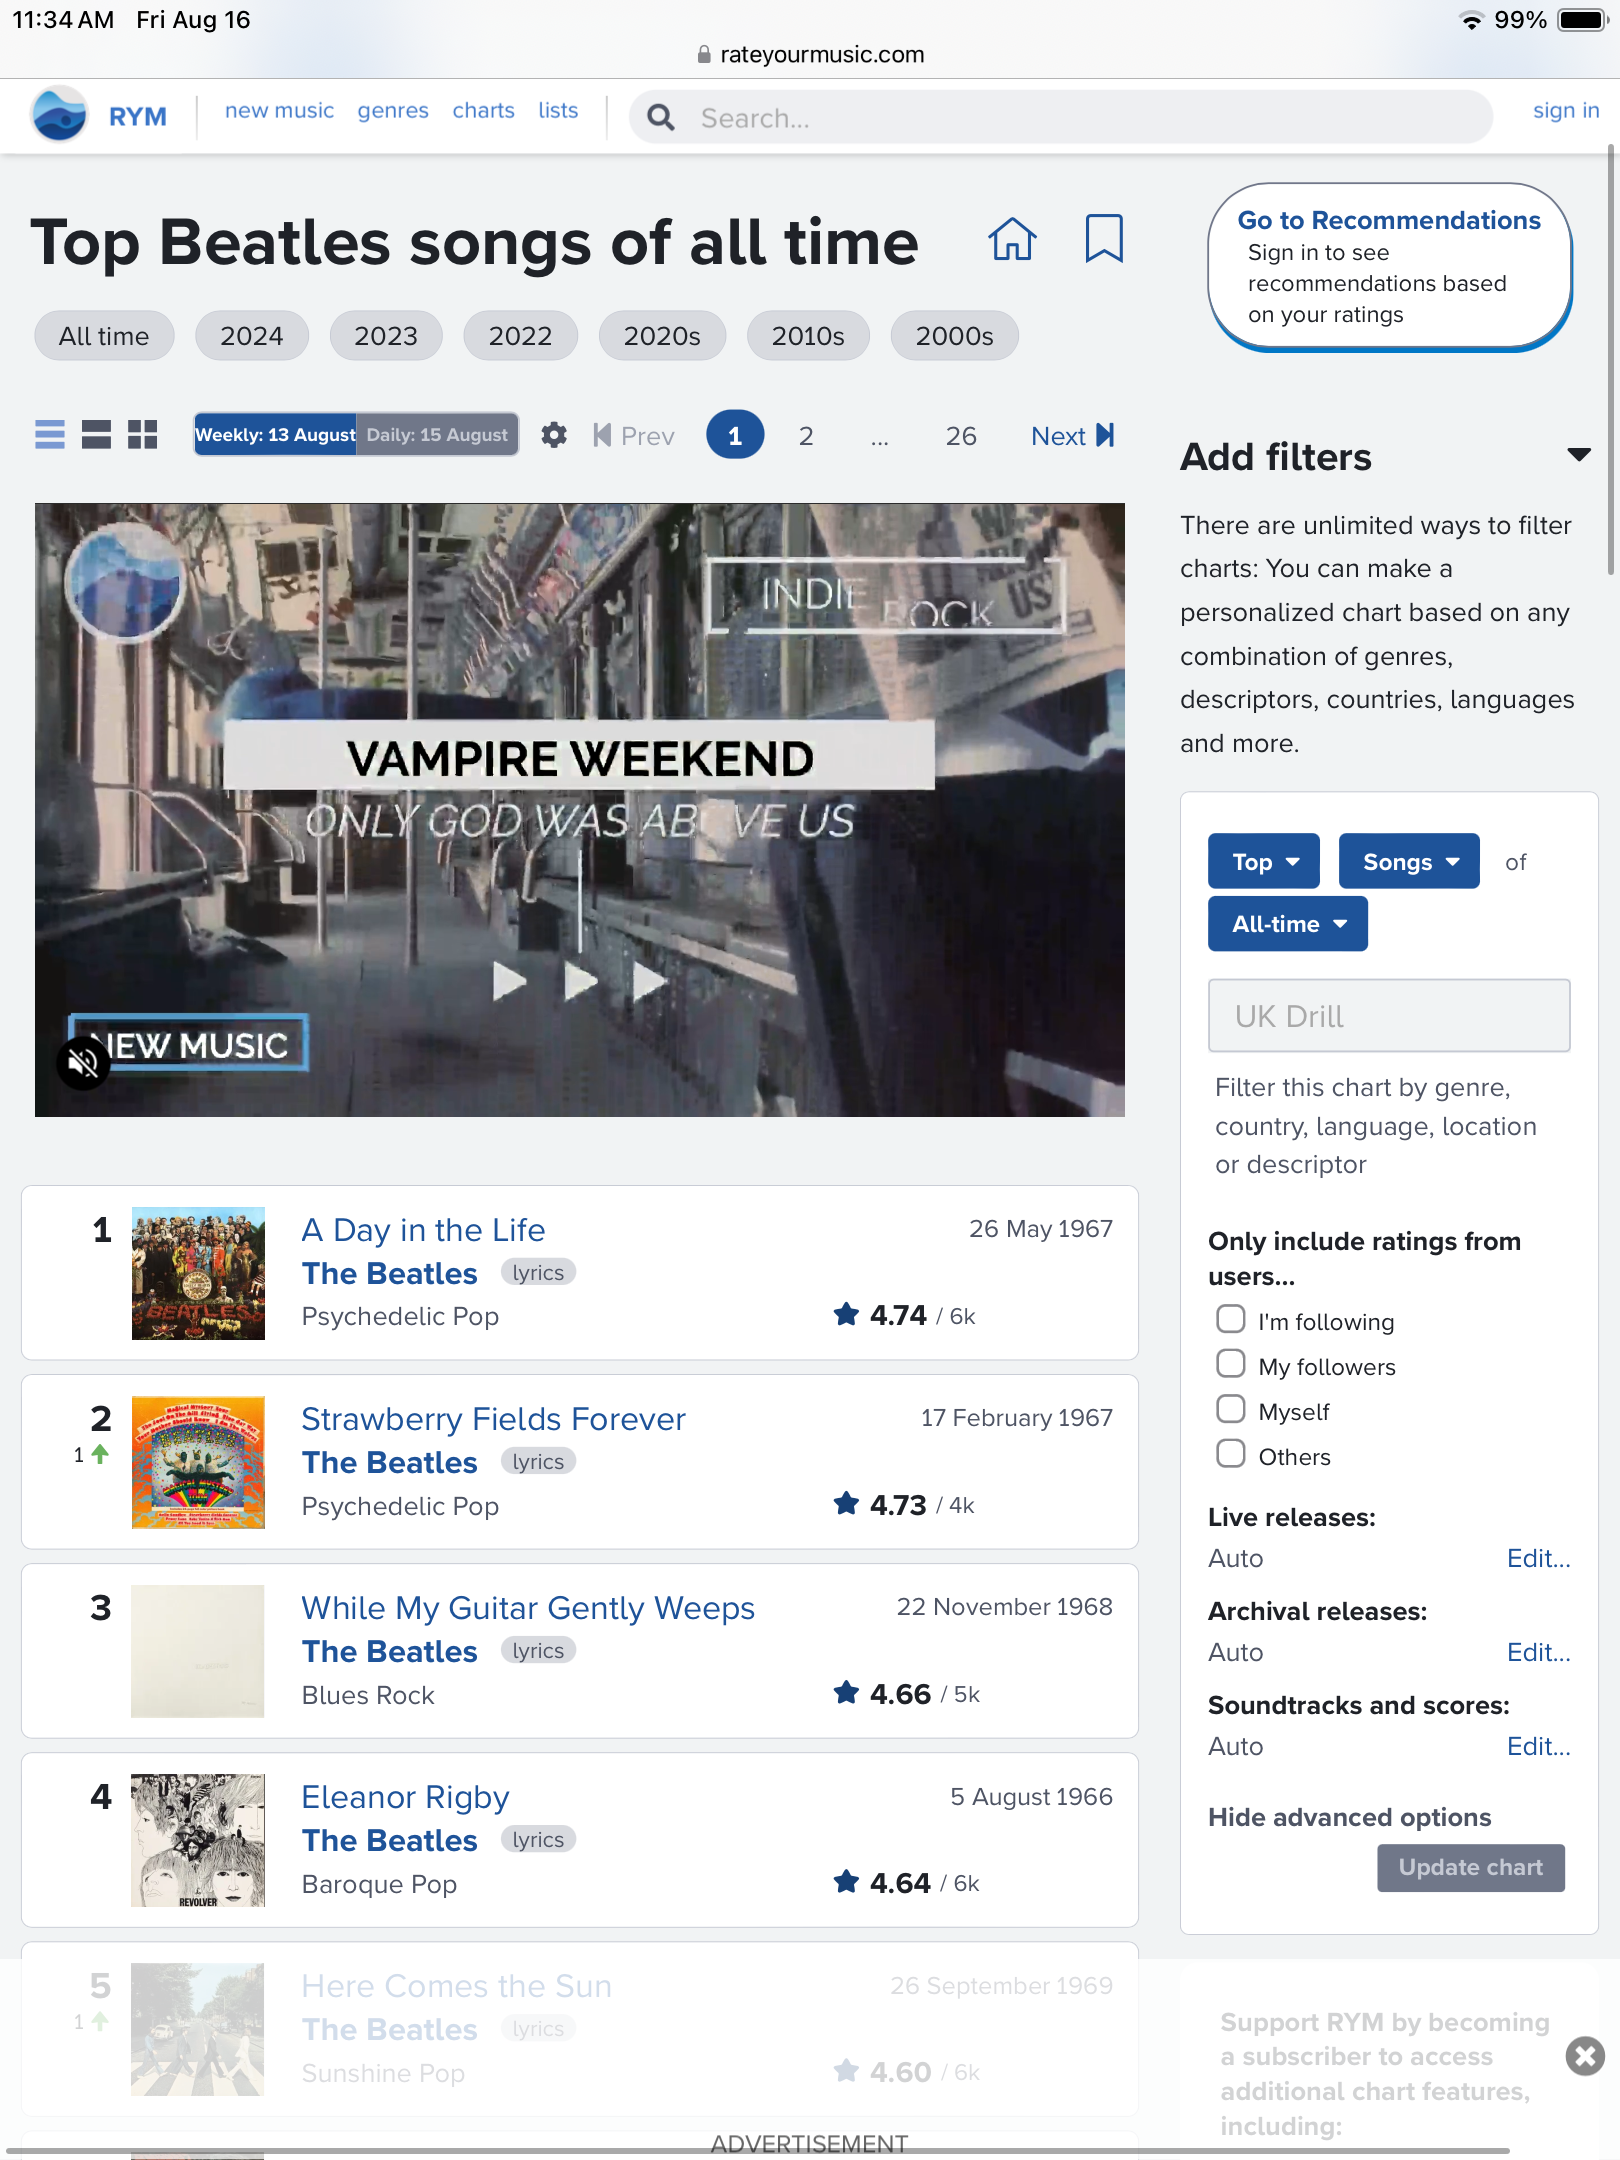This screenshot has width=1620, height=2160.
Task: Select the 2024 period tab
Action: click(x=252, y=336)
